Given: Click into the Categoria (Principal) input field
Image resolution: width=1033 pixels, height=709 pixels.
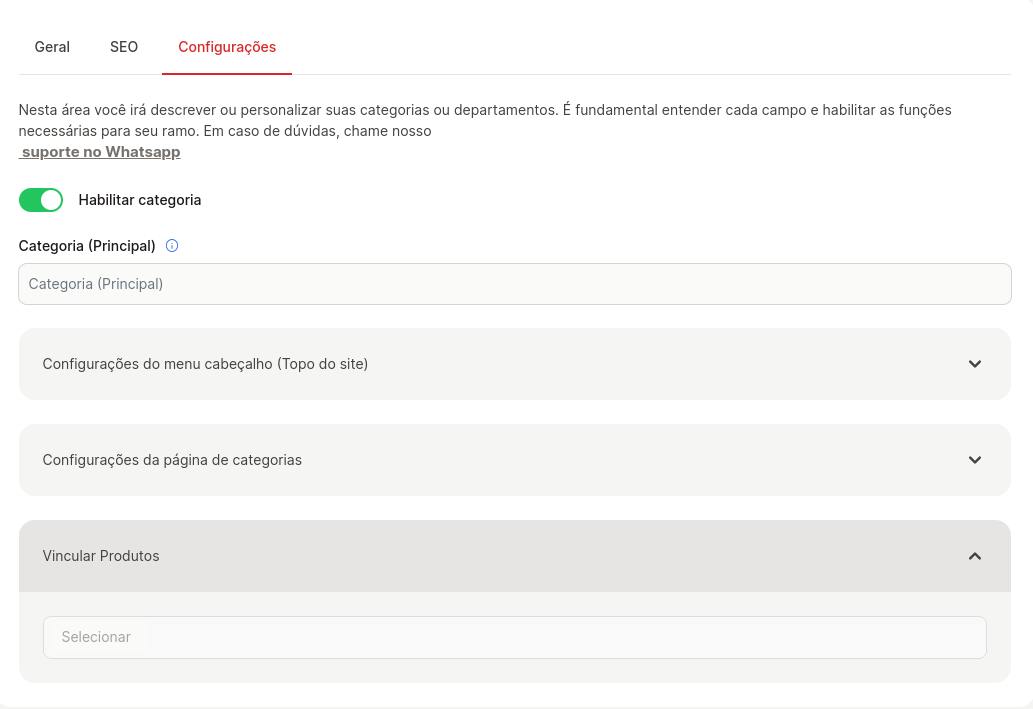Looking at the screenshot, I should click(x=515, y=284).
